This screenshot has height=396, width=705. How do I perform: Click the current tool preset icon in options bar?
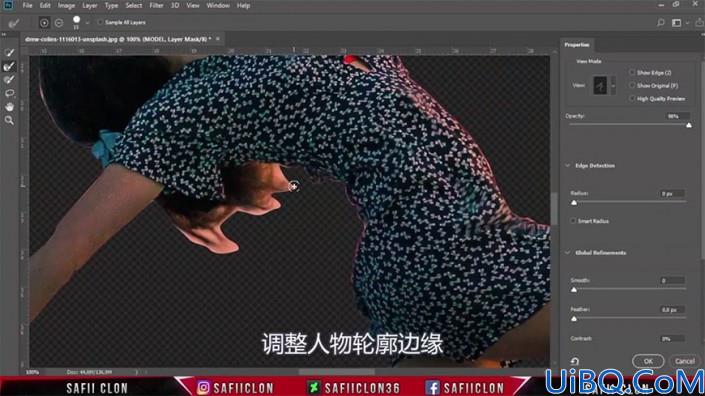[14, 22]
